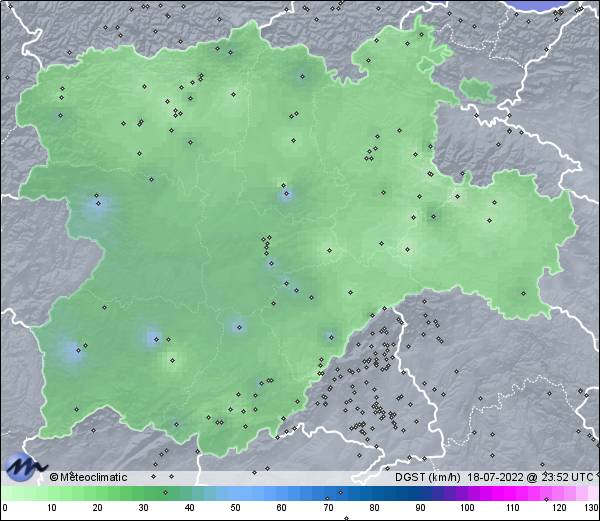This screenshot has height=521, width=600.
Task: Click the scale label 80
Action: 374,508
